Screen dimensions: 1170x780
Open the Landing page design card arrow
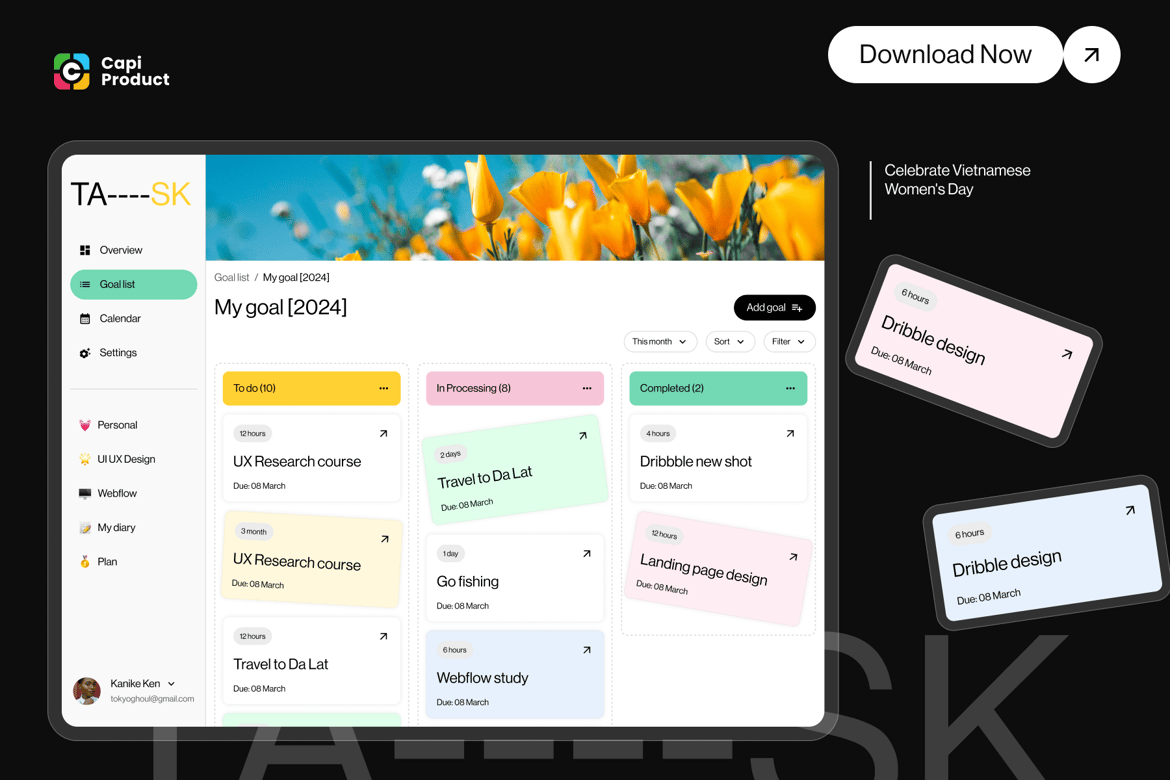point(793,557)
